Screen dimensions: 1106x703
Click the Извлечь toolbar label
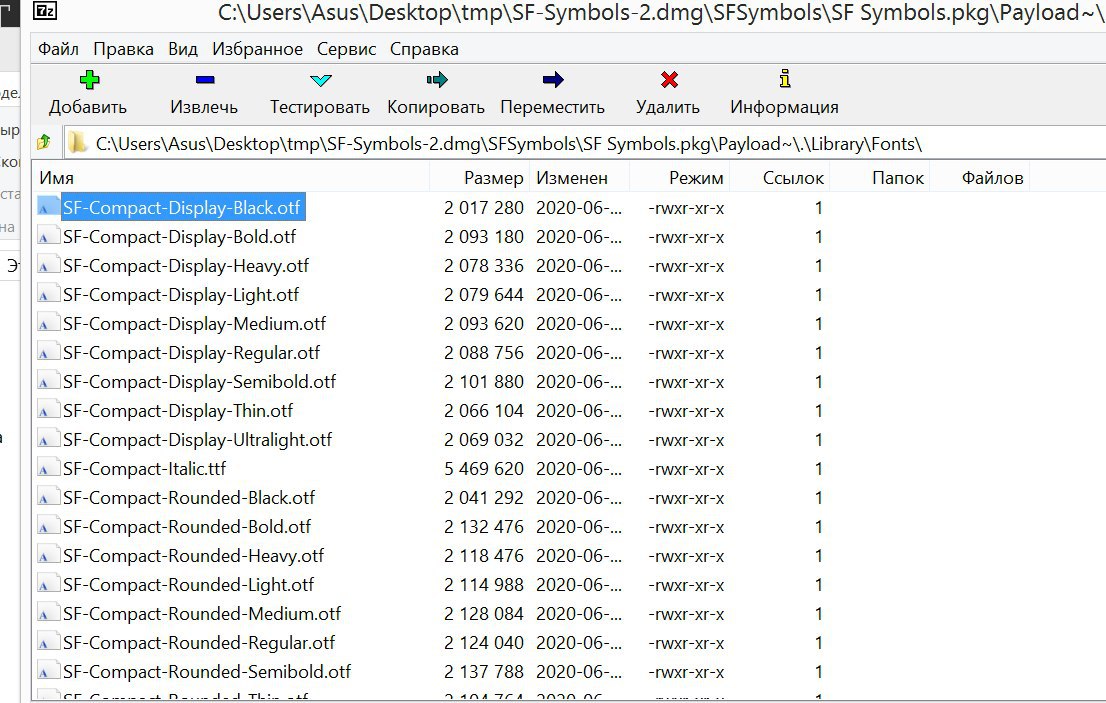coord(204,107)
